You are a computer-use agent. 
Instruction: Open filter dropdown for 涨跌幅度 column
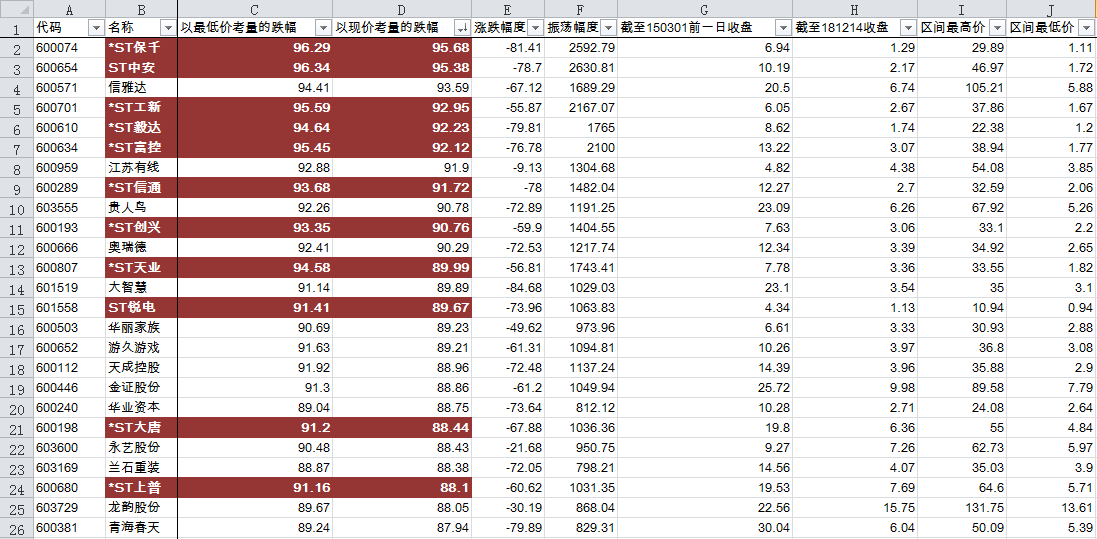coord(535,28)
